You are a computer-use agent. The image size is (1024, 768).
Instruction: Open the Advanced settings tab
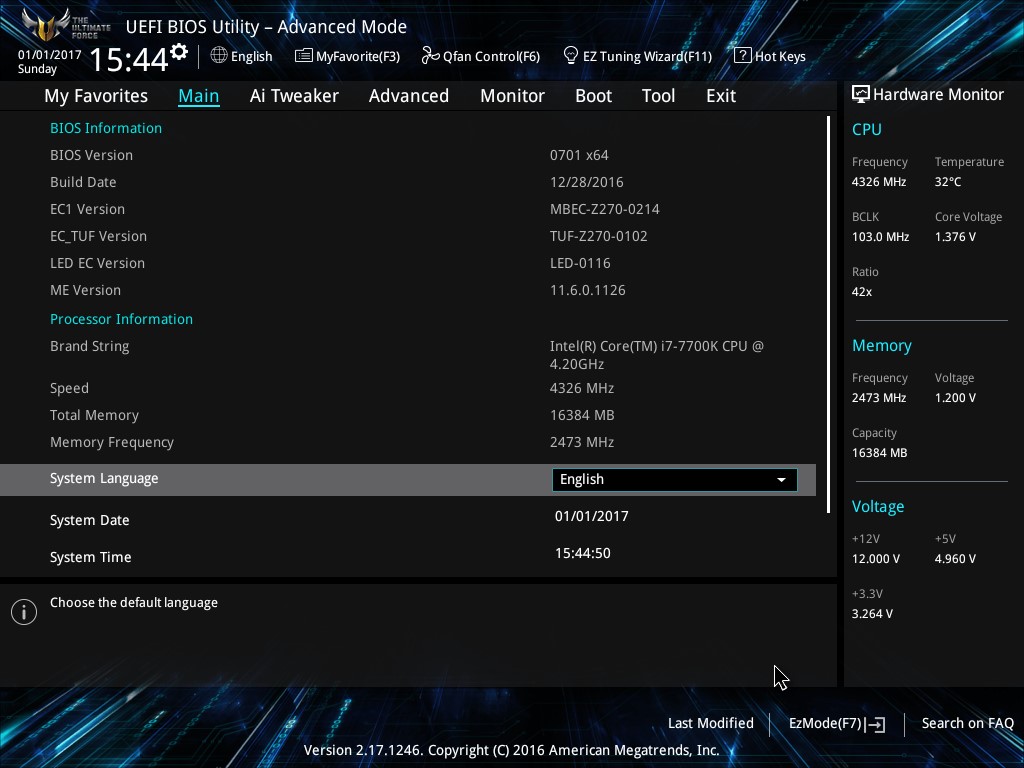(x=409, y=95)
